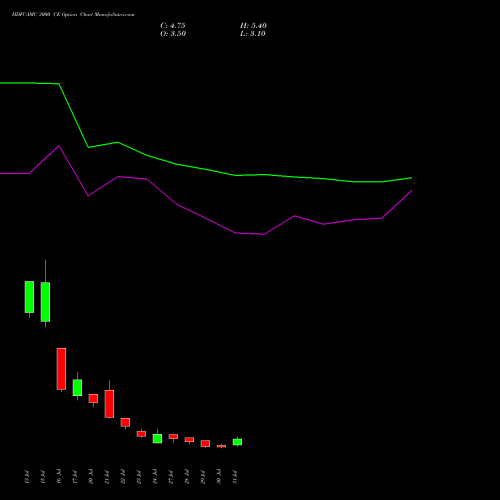This screenshot has width=500, height=500.
Task: Select the 29 Jul date label
Action: tap(203, 477)
